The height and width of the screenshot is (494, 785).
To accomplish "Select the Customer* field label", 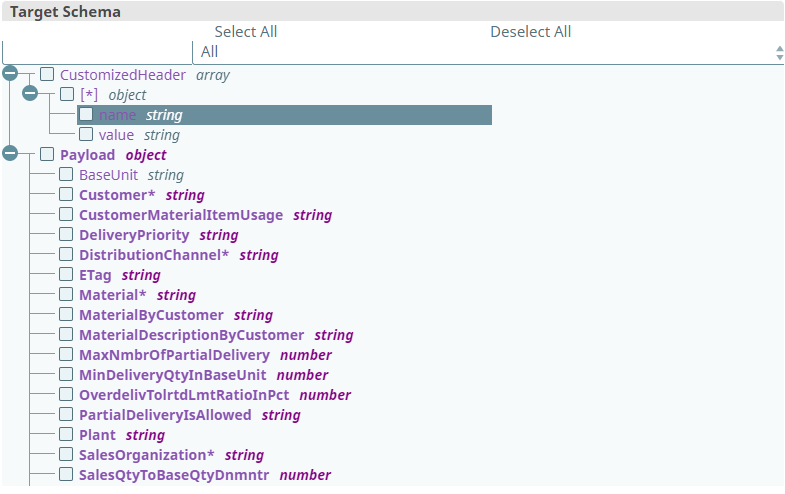I will (117, 195).
